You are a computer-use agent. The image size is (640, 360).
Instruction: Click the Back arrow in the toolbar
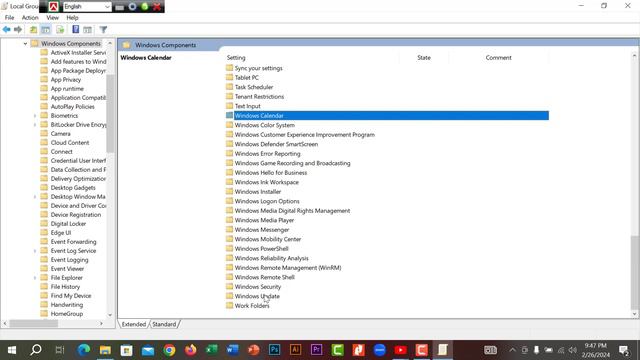[x=7, y=29]
